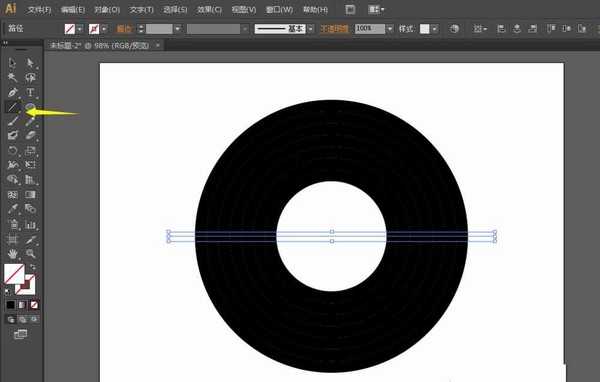600x382 pixels.
Task: Select the Direct Selection tool
Action: pos(30,62)
